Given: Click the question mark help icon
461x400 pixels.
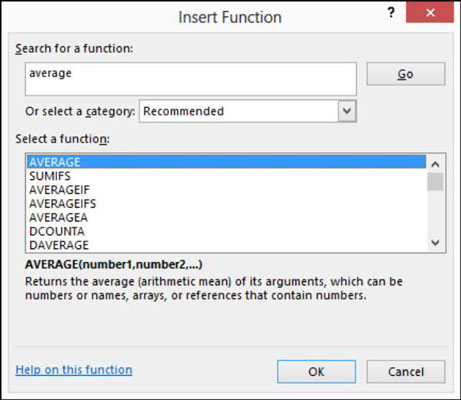Looking at the screenshot, I should [x=391, y=13].
